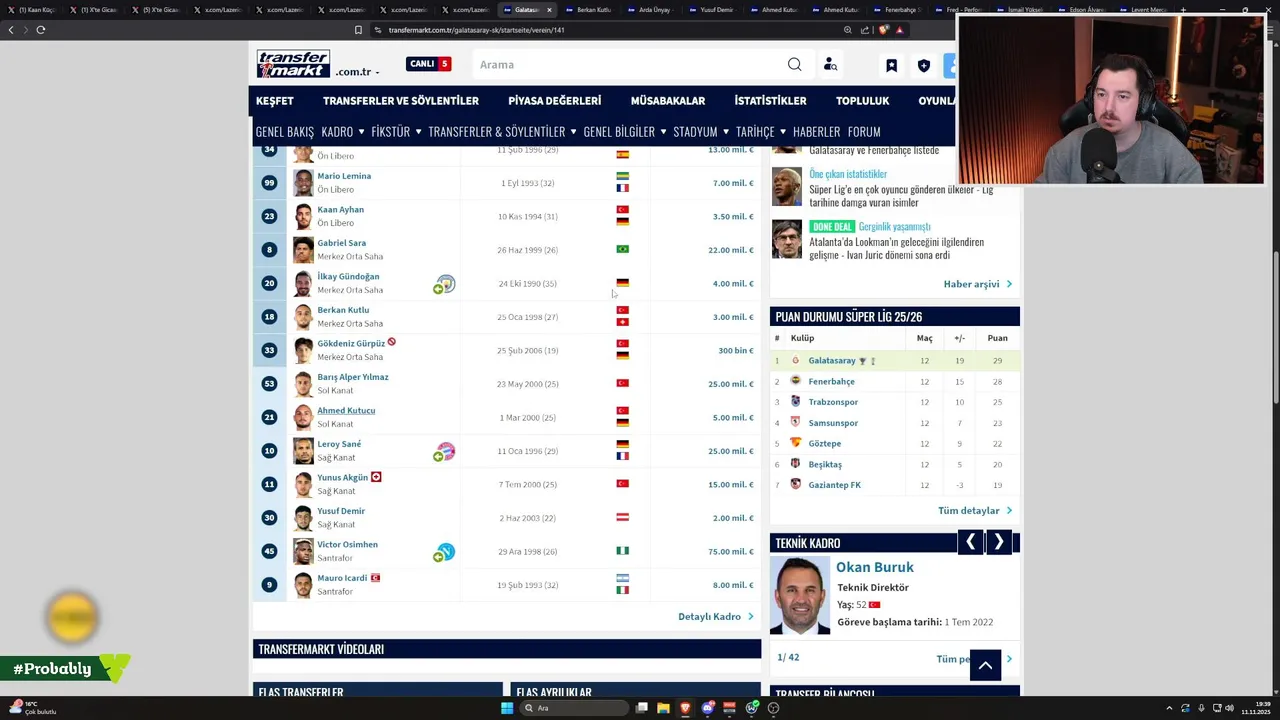The width and height of the screenshot is (1280, 720).
Task: Expand the KADRO submenu
Action: coord(342,131)
